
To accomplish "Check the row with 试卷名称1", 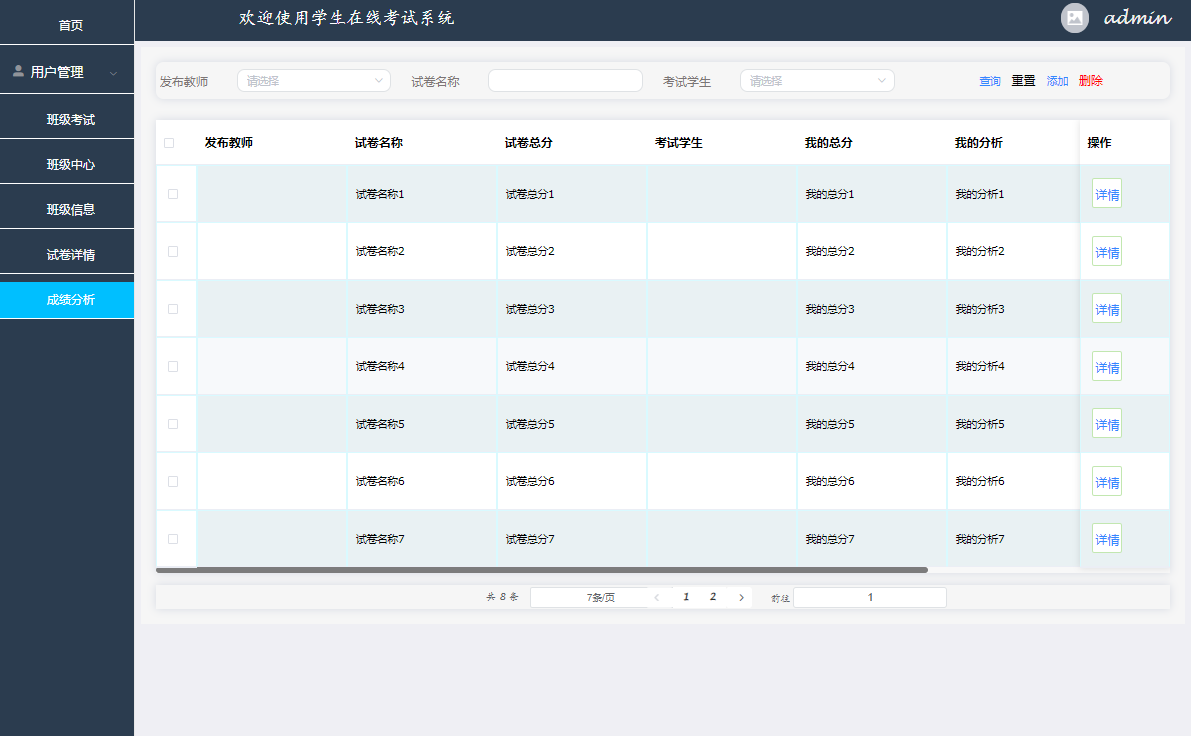I will tap(173, 194).
